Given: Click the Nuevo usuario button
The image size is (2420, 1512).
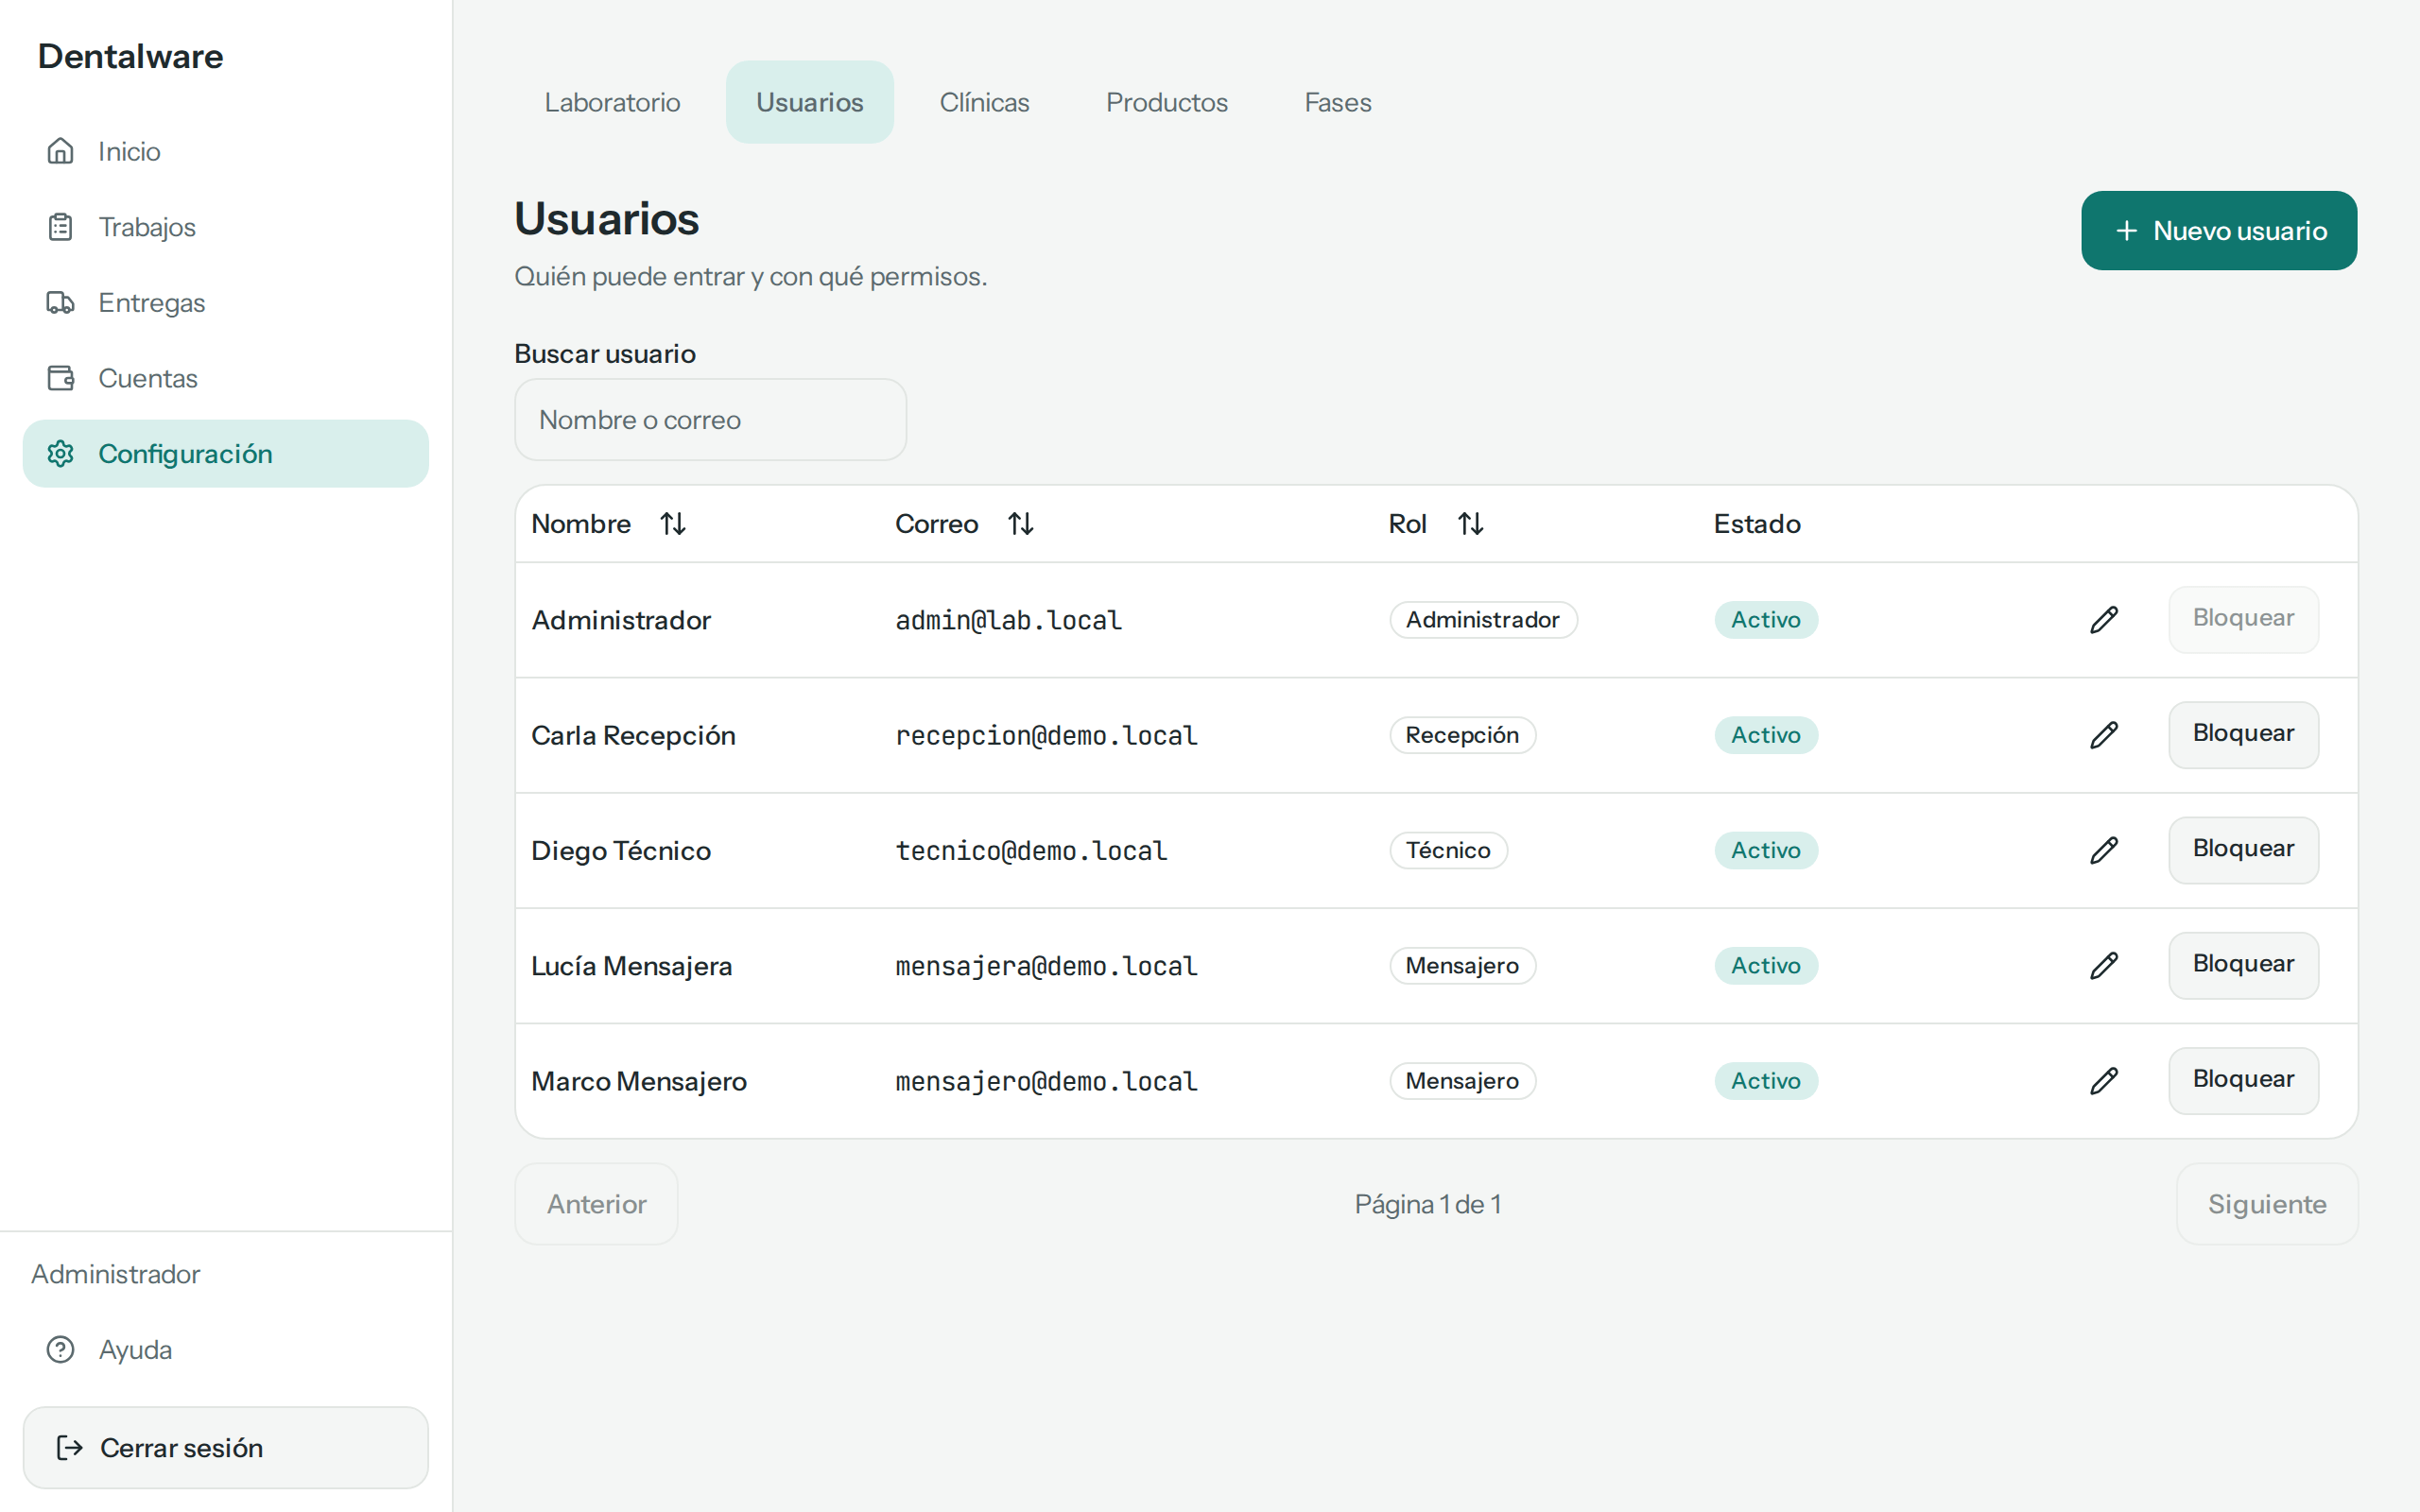Looking at the screenshot, I should point(2219,231).
